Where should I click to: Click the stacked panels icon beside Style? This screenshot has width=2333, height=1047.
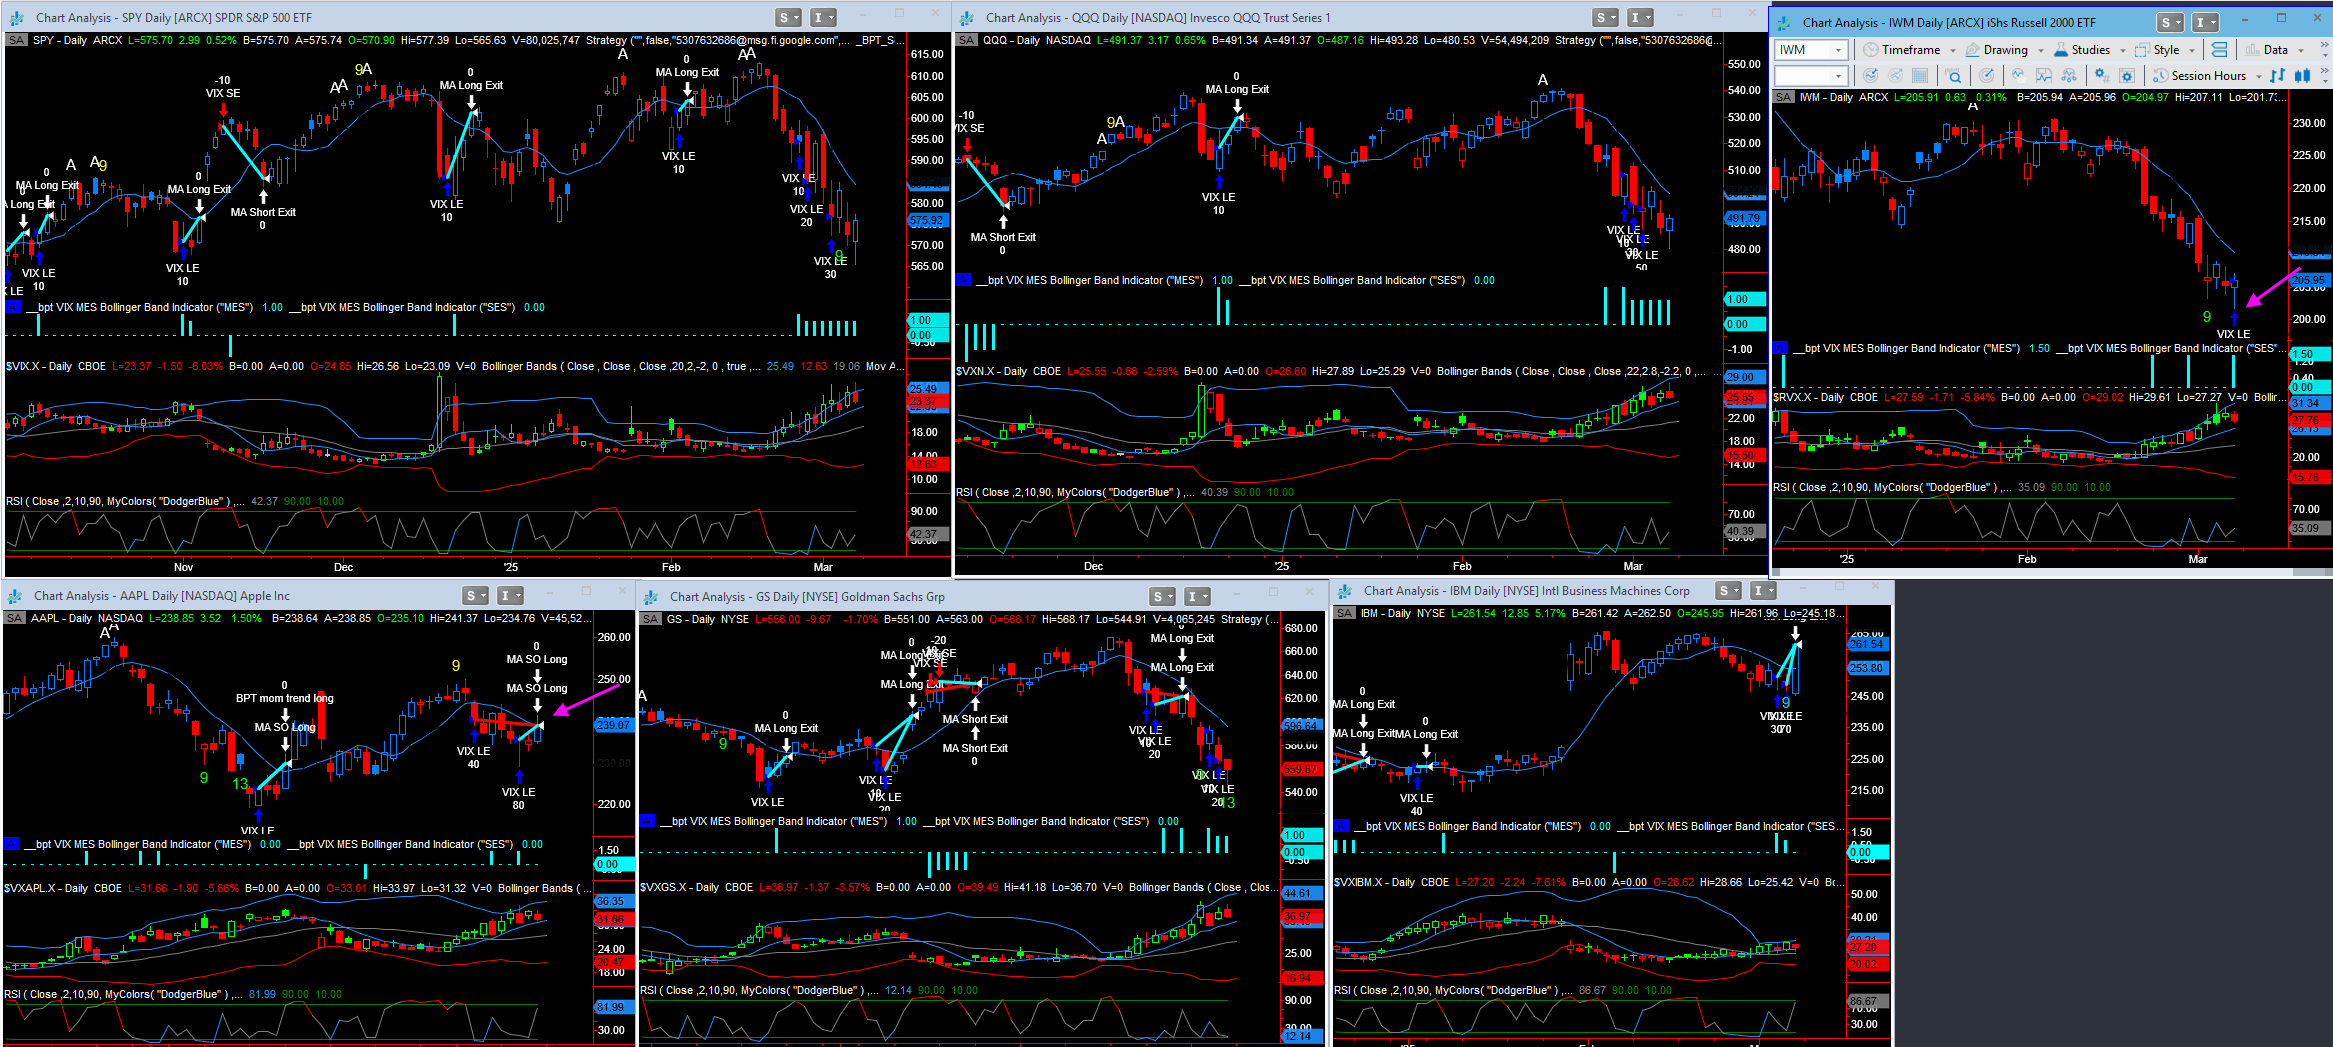(x=2219, y=50)
